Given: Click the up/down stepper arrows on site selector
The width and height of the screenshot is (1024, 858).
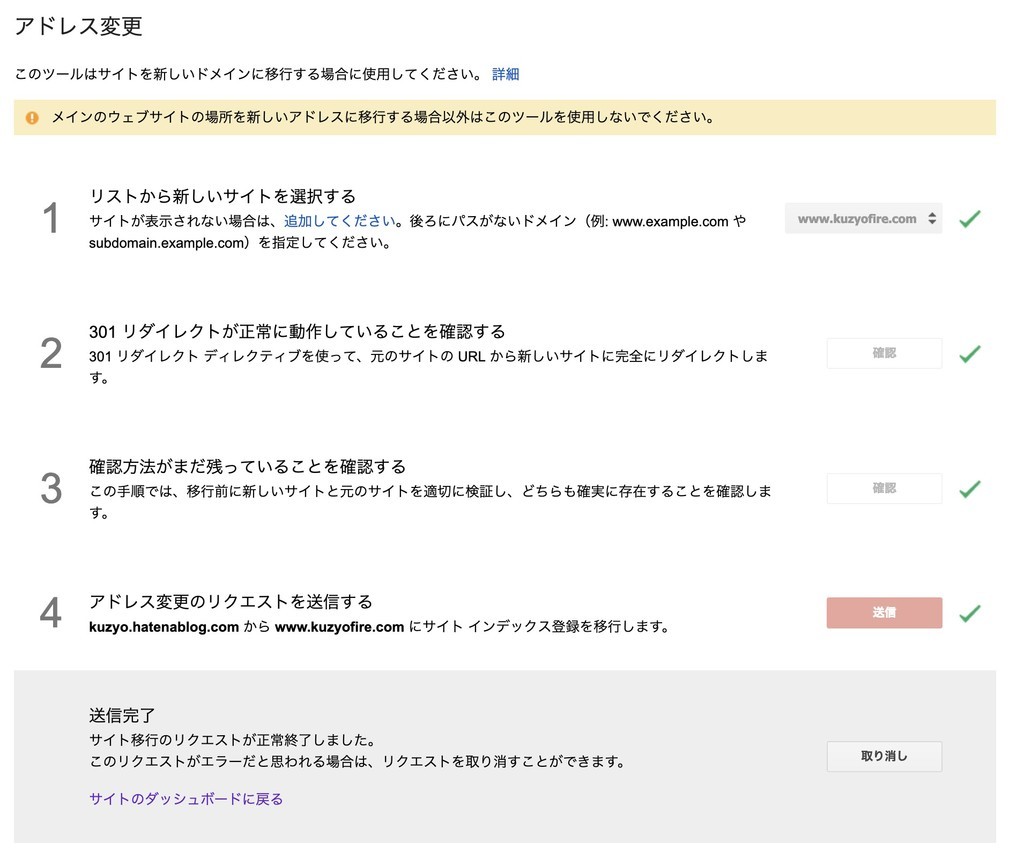Looking at the screenshot, I should tap(930, 218).
